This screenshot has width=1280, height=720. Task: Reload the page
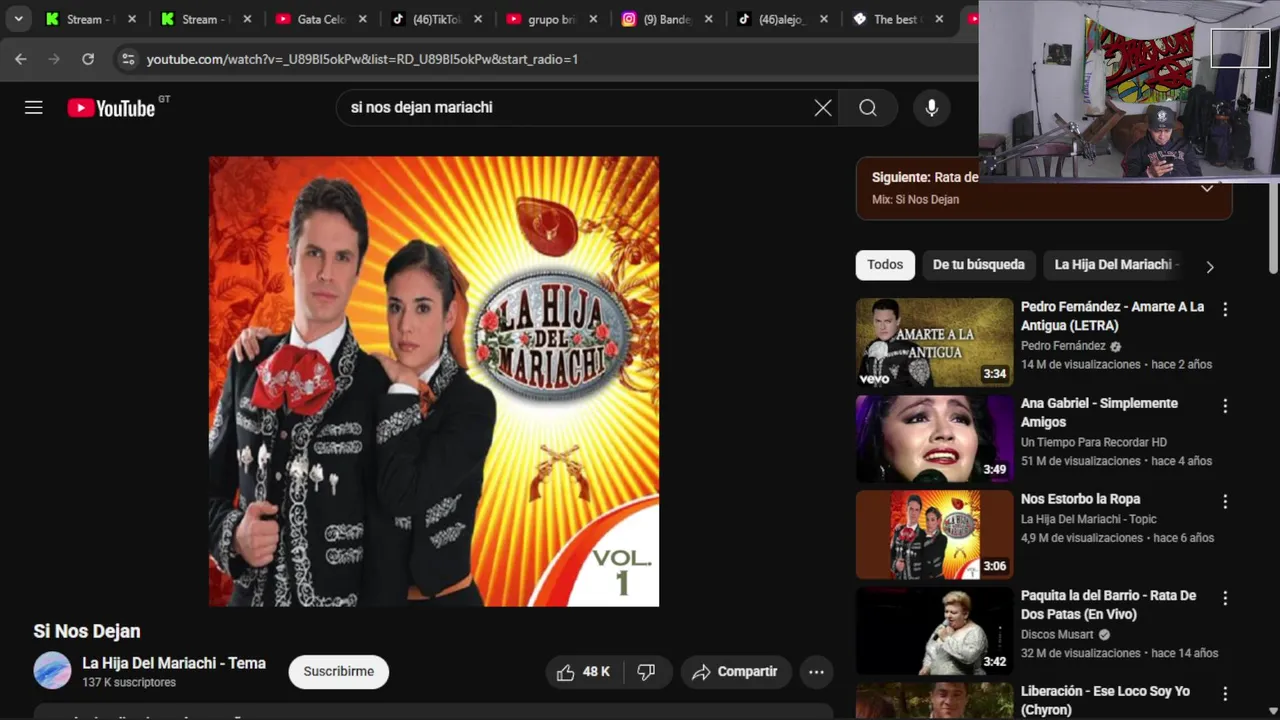(x=88, y=59)
